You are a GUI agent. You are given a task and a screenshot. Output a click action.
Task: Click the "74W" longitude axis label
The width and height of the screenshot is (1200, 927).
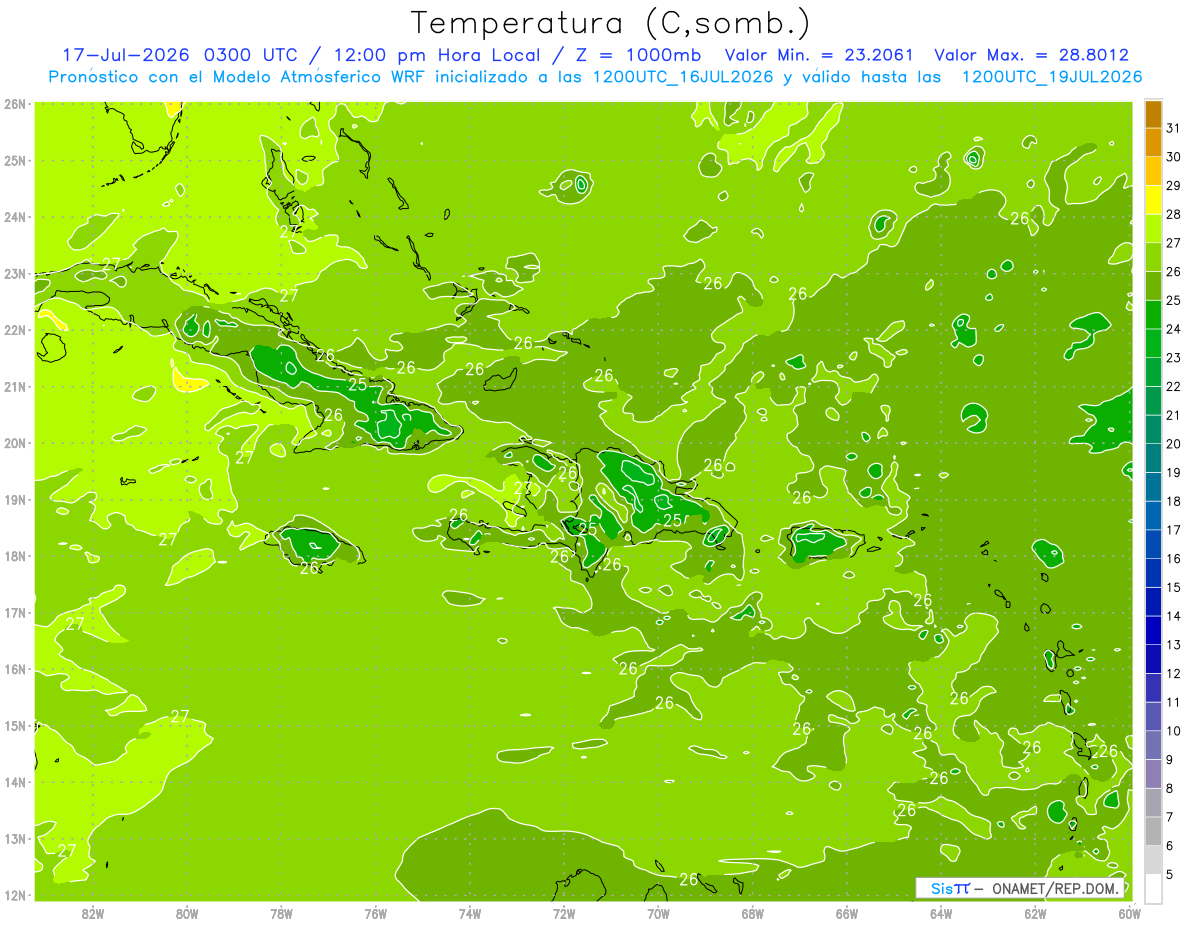[x=470, y=913]
